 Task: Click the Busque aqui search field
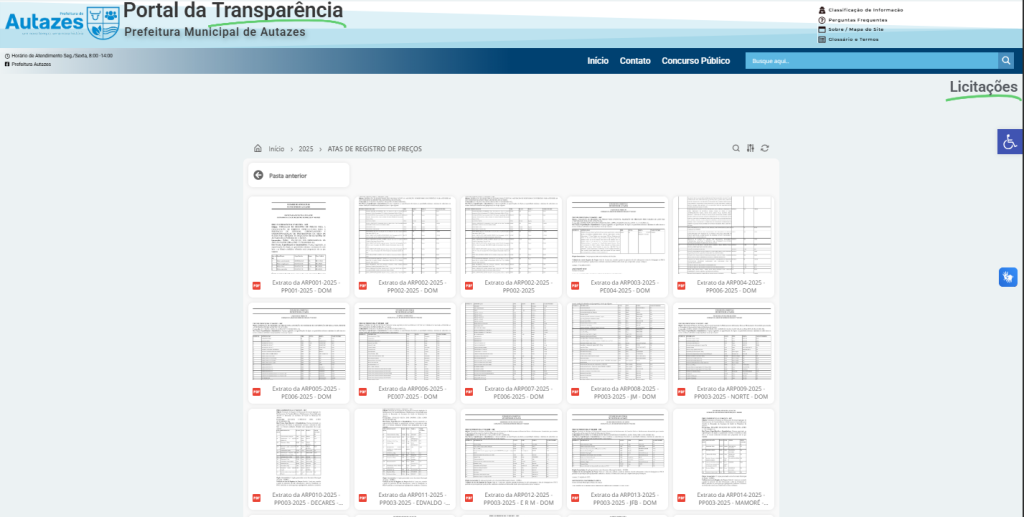click(870, 61)
